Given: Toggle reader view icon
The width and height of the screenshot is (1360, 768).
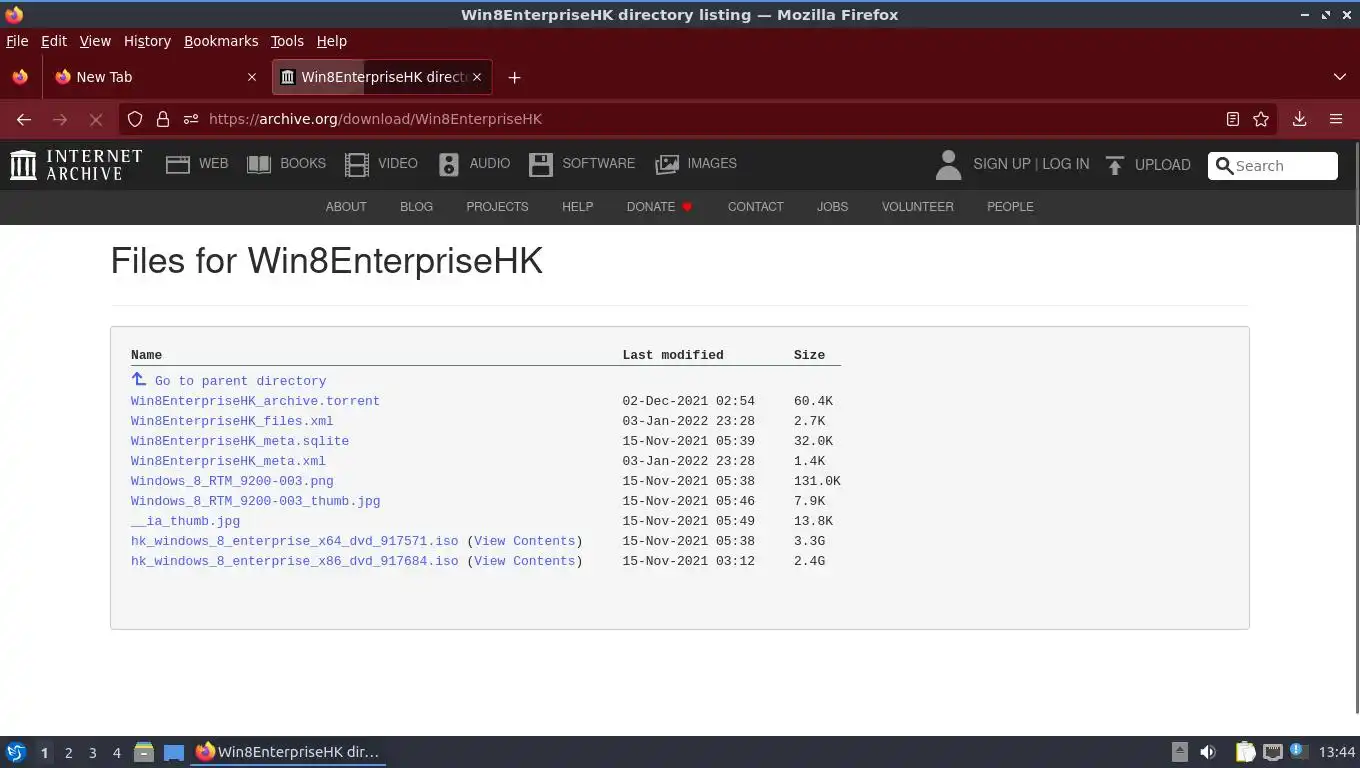Looking at the screenshot, I should [x=1233, y=119].
